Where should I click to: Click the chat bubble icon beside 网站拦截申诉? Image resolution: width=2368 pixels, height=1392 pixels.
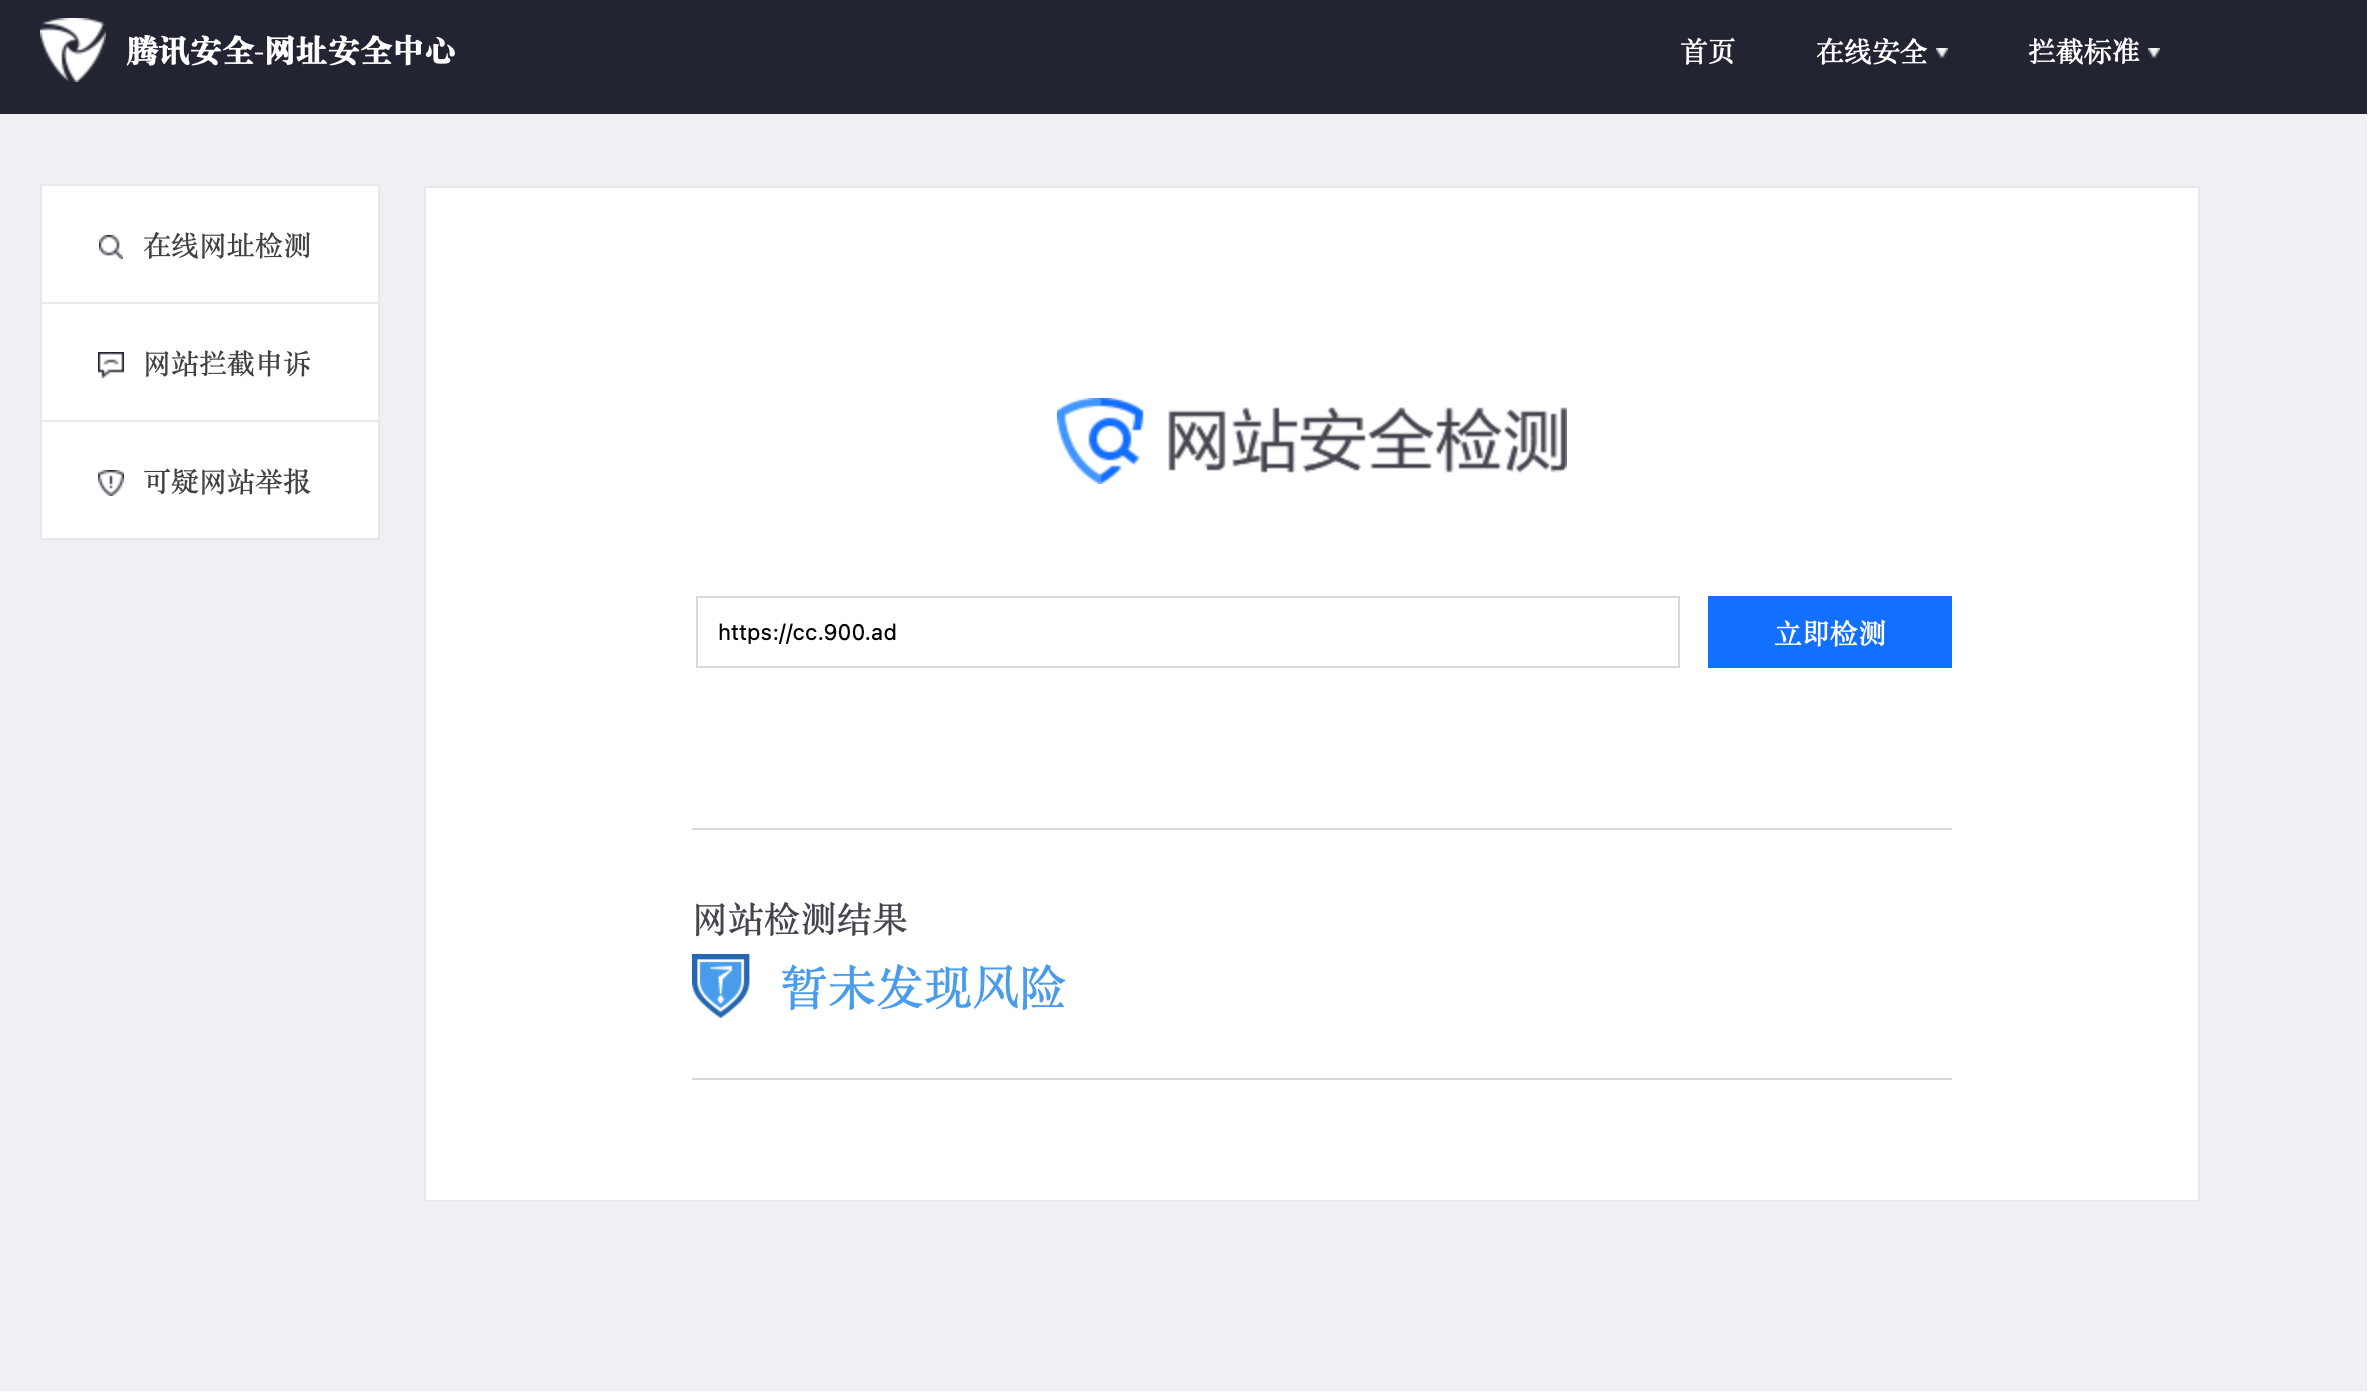tap(110, 364)
